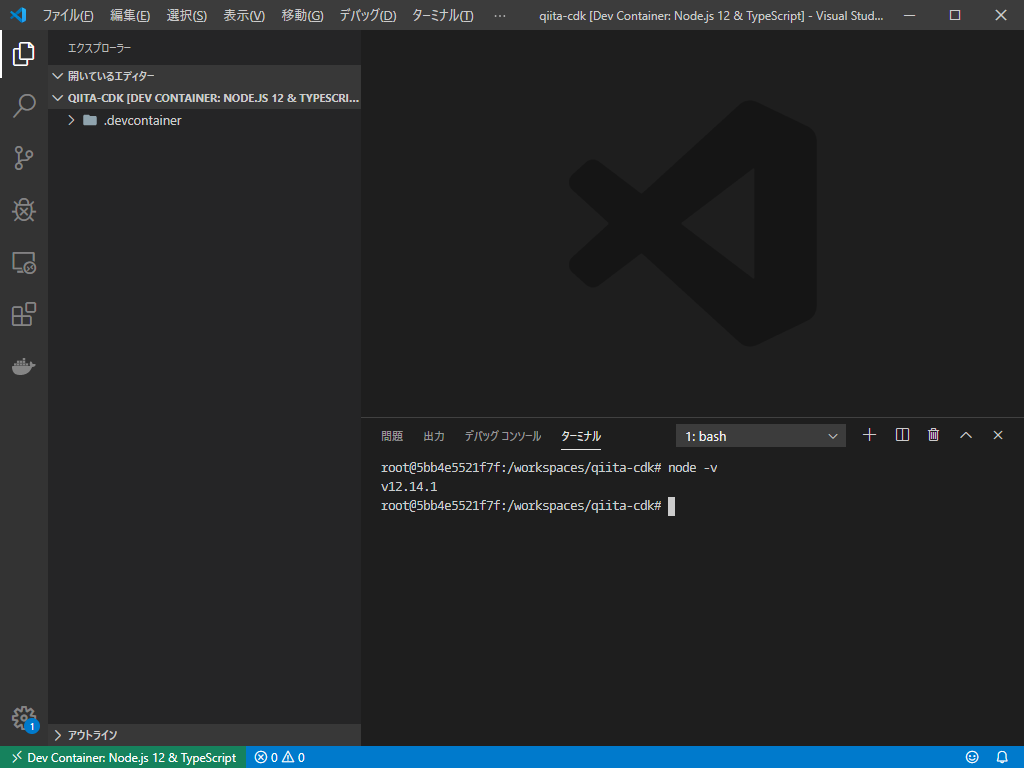Close the terminal panel
The width and height of the screenshot is (1024, 768).
click(x=997, y=435)
